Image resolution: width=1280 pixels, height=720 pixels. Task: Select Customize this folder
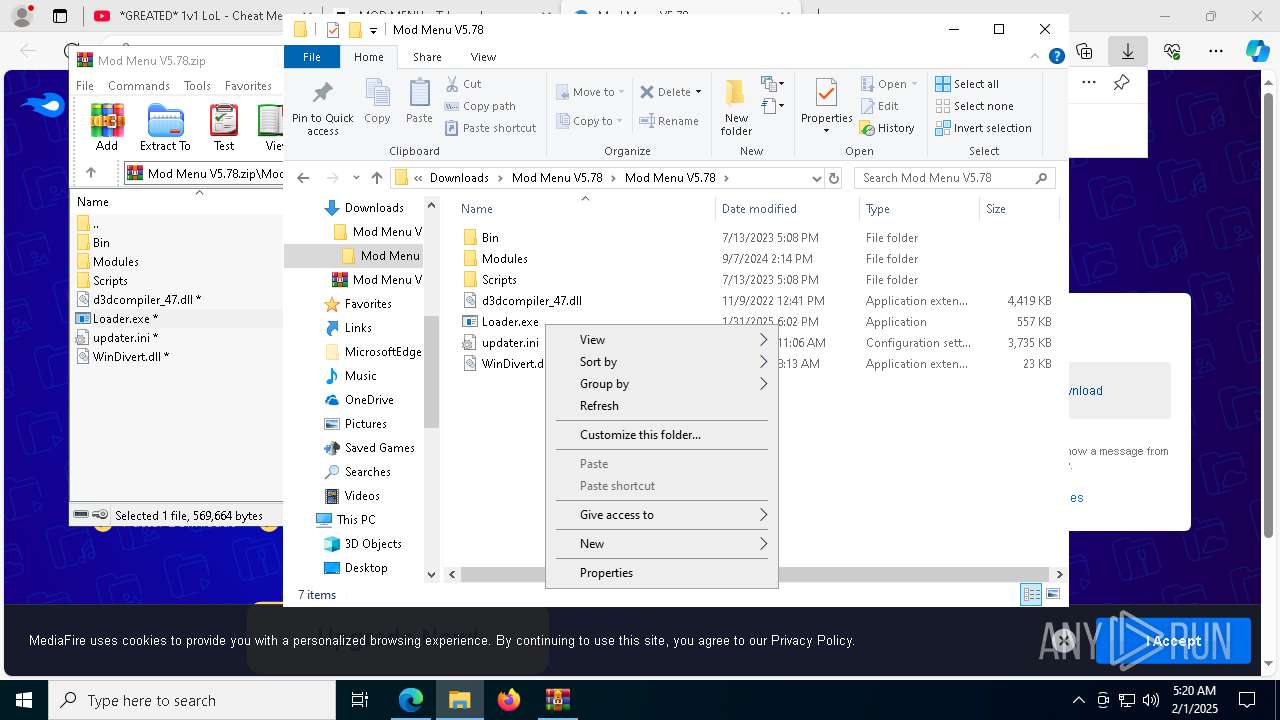(x=662, y=435)
